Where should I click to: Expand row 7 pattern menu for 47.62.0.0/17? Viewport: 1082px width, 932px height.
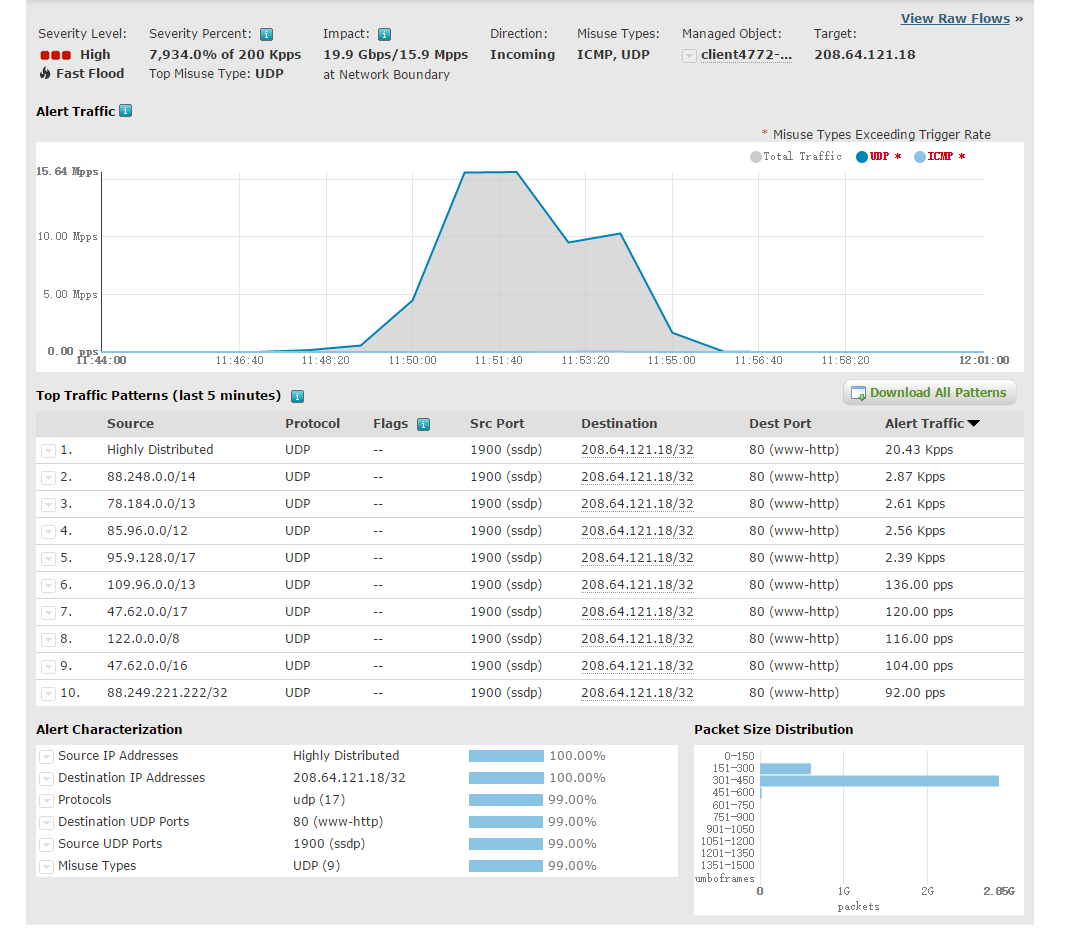click(48, 613)
